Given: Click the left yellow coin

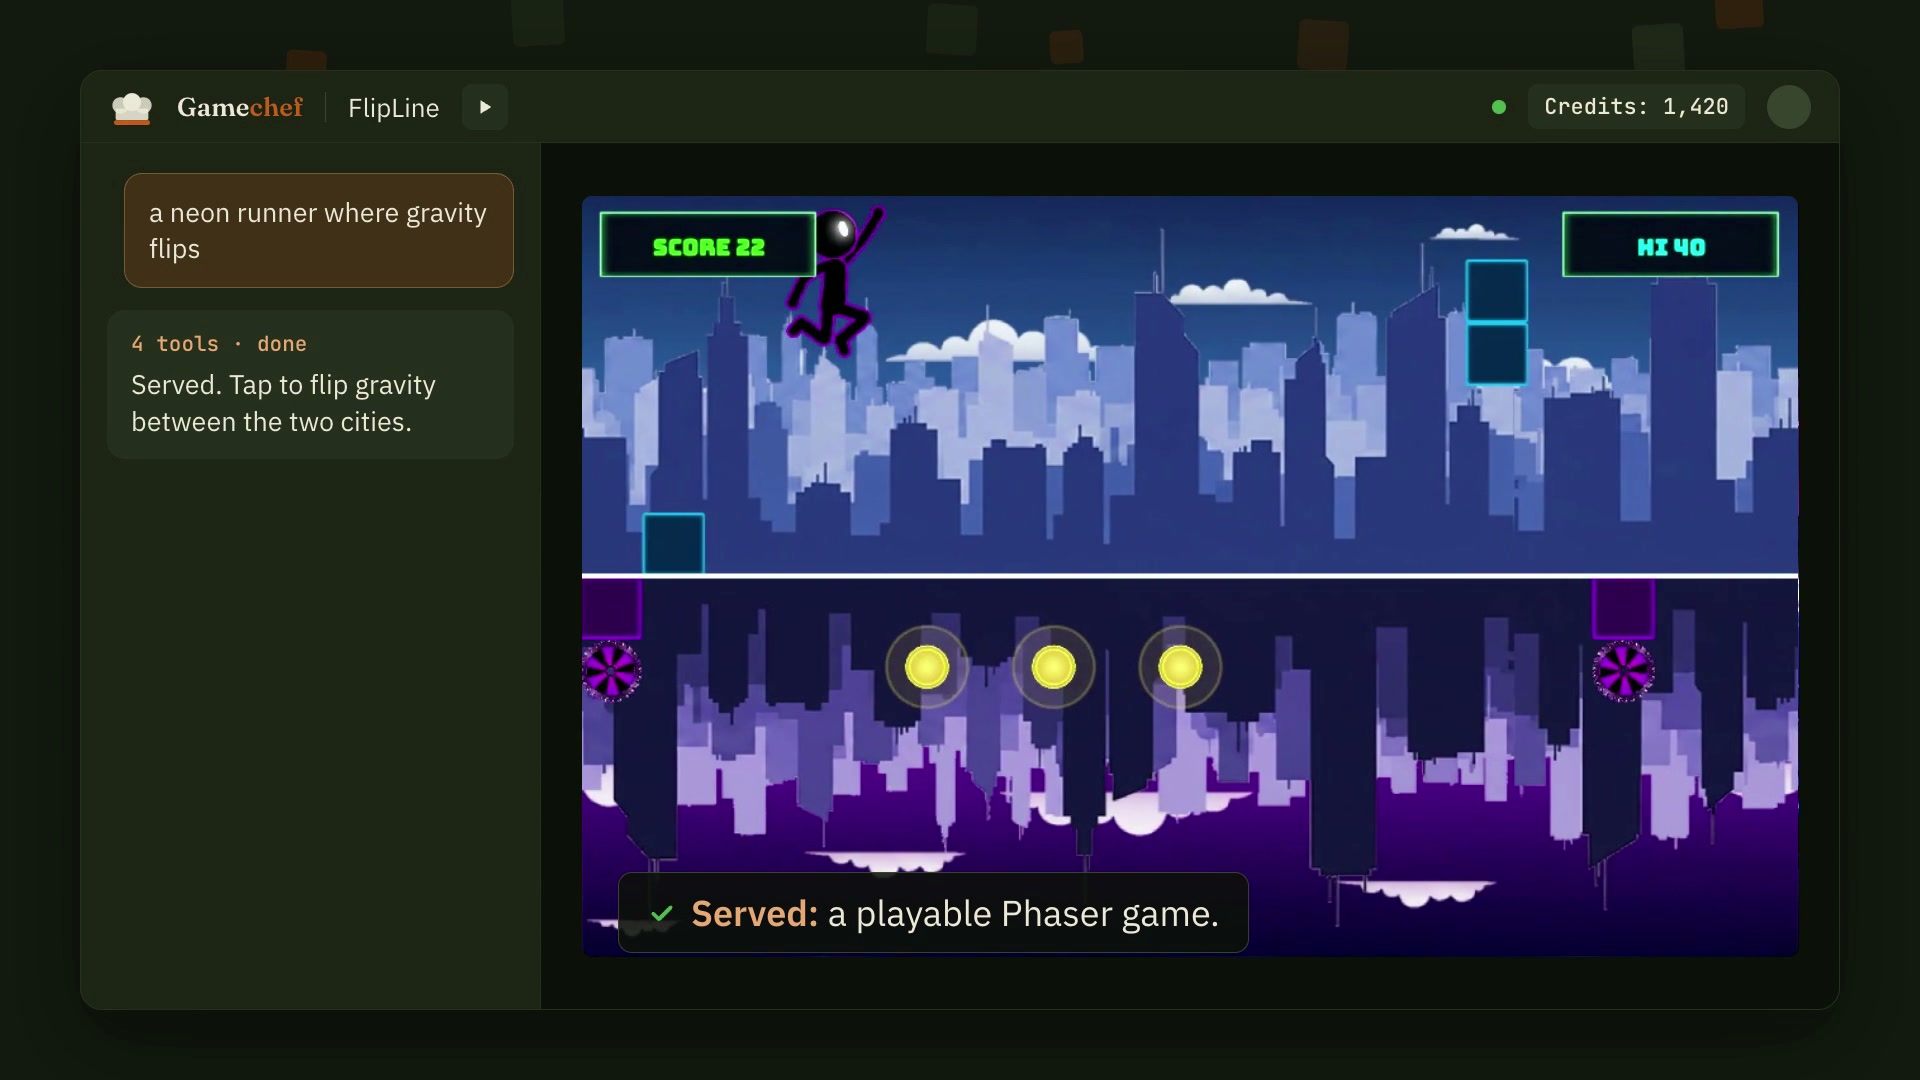Looking at the screenshot, I should [927, 667].
